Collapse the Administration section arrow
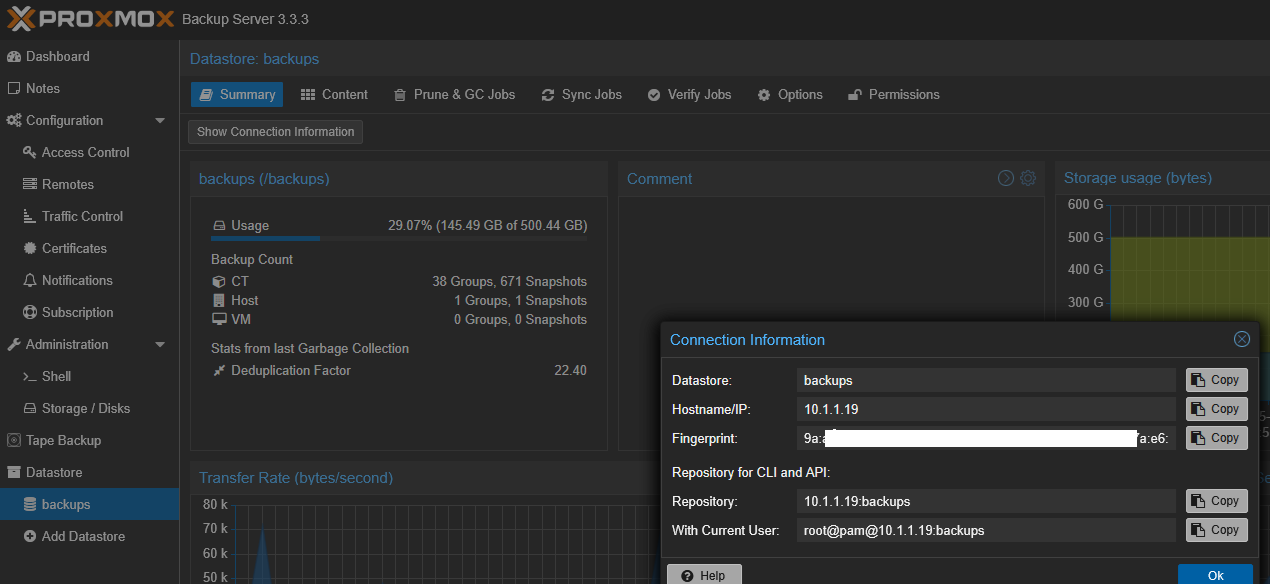 point(160,344)
